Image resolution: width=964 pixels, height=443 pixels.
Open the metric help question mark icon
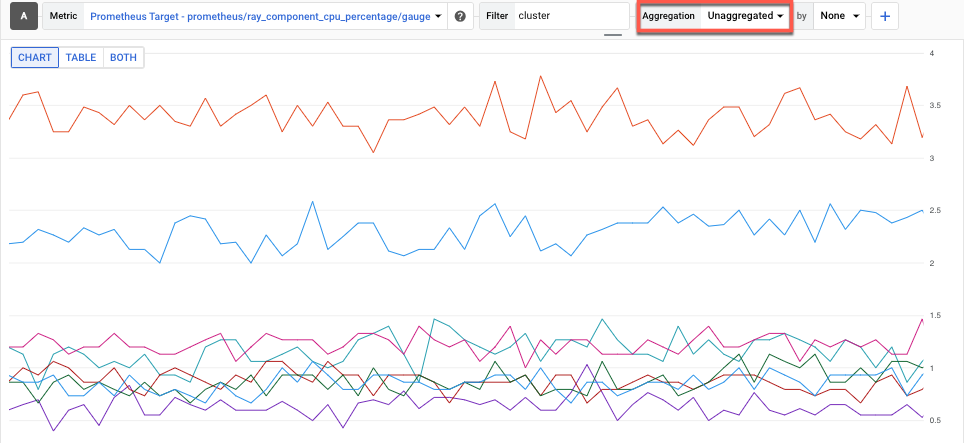460,16
